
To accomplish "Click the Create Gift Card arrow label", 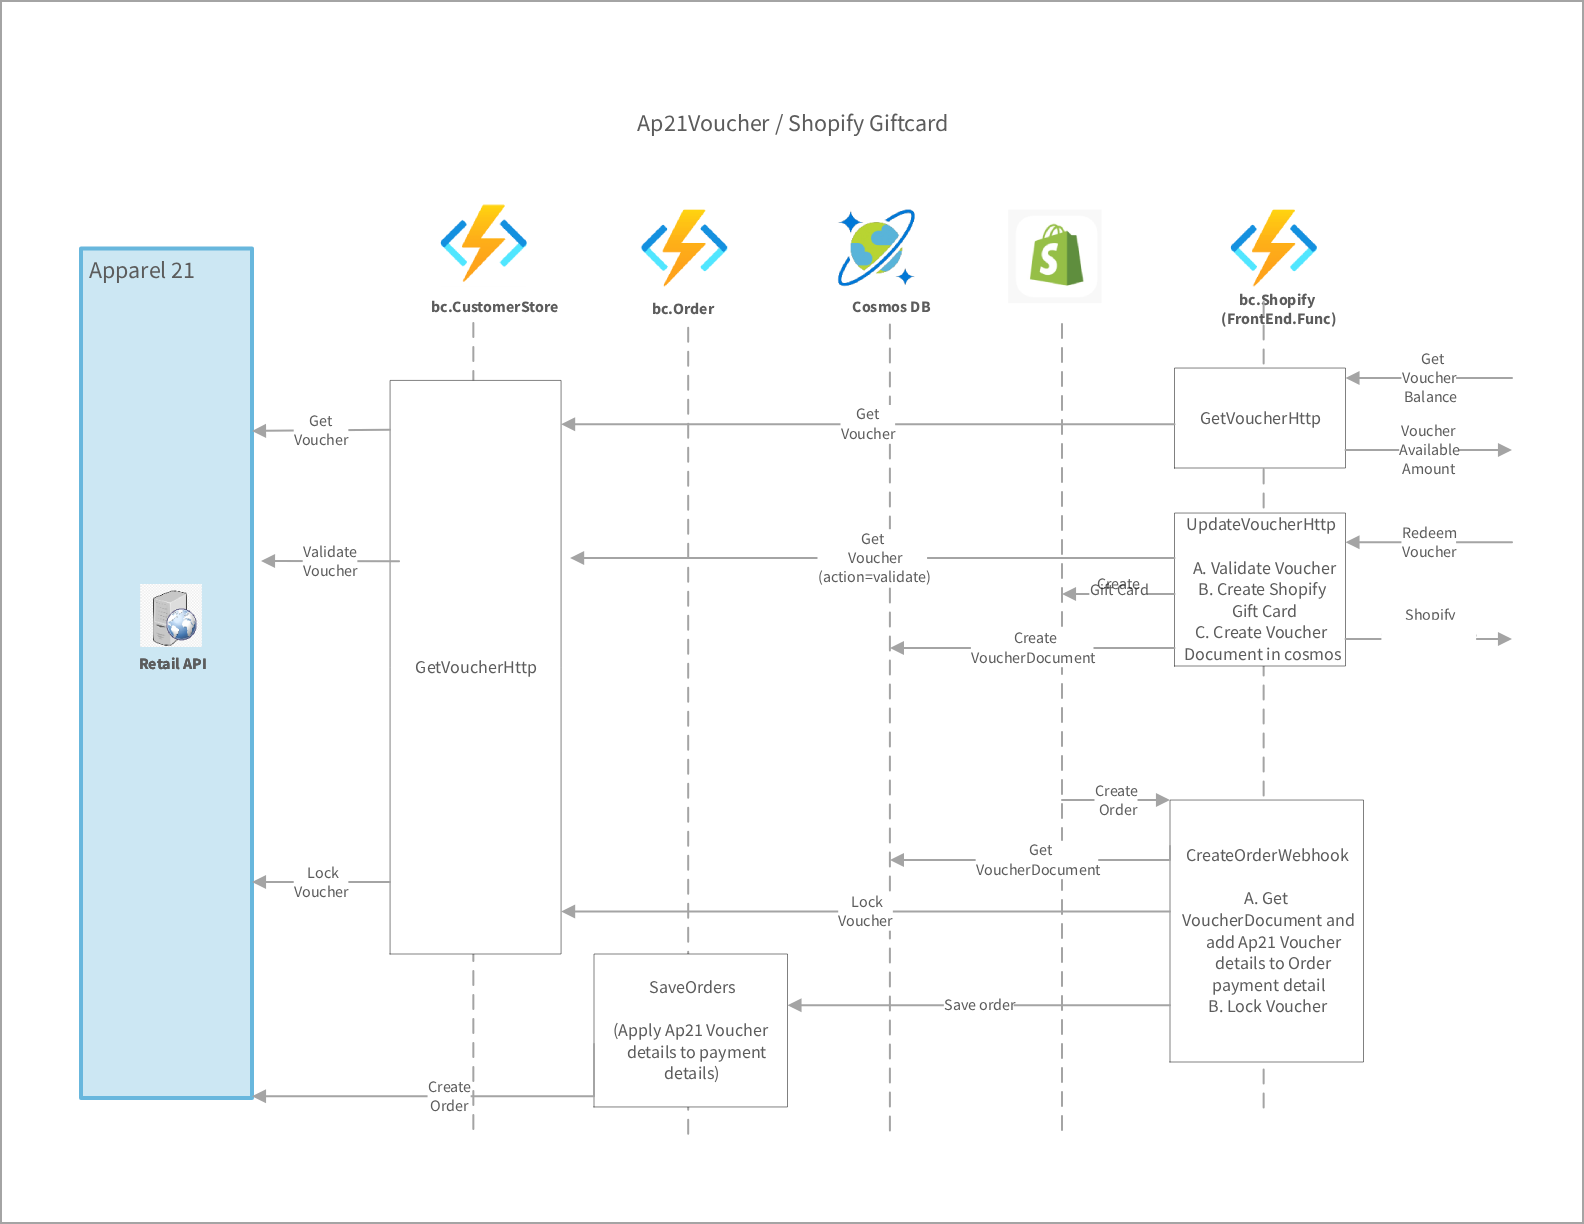I will click(x=1119, y=587).
